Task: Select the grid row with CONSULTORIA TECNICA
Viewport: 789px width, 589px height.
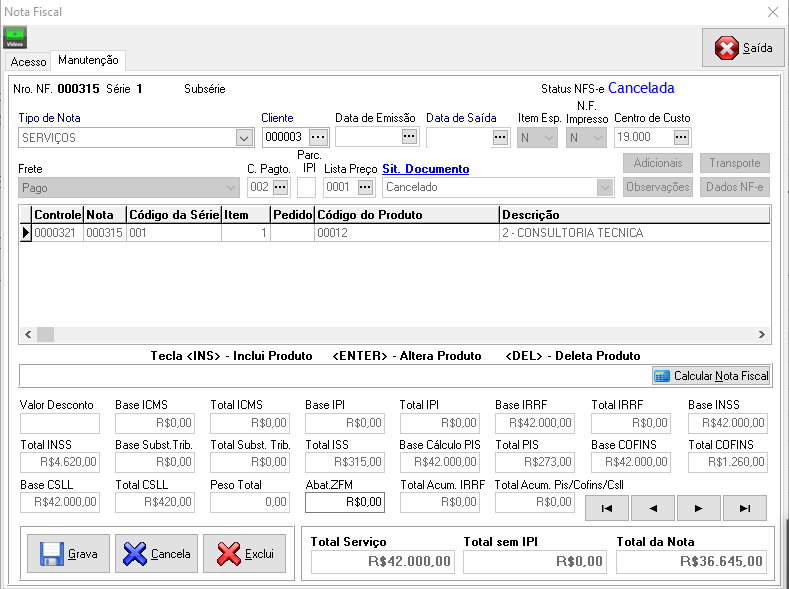Action: click(400, 233)
